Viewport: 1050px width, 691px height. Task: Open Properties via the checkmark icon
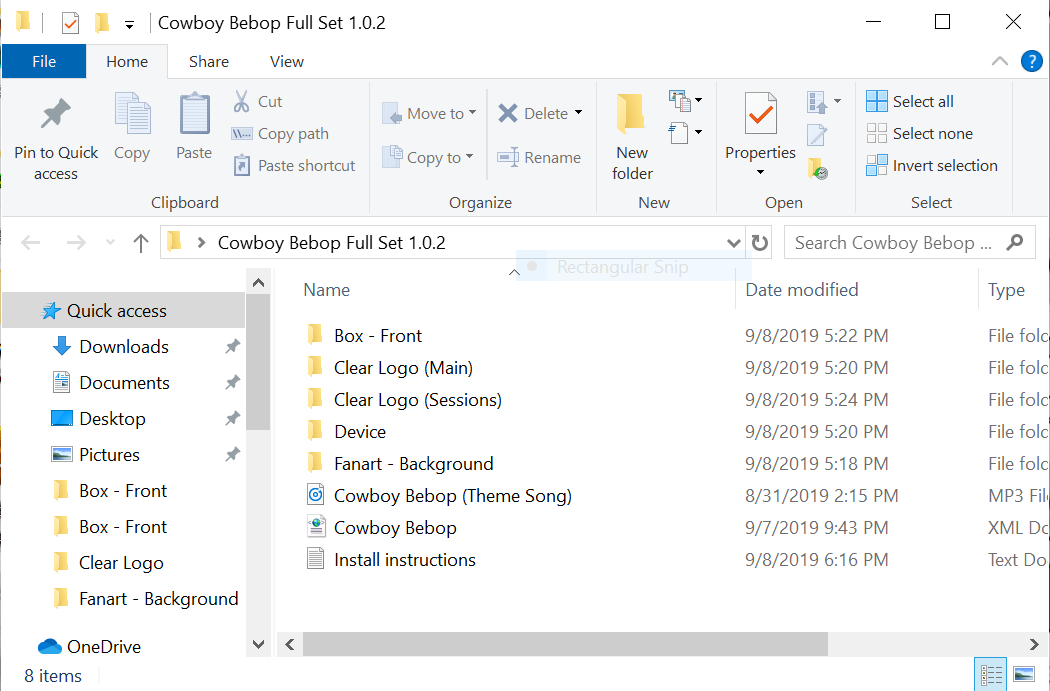point(760,115)
